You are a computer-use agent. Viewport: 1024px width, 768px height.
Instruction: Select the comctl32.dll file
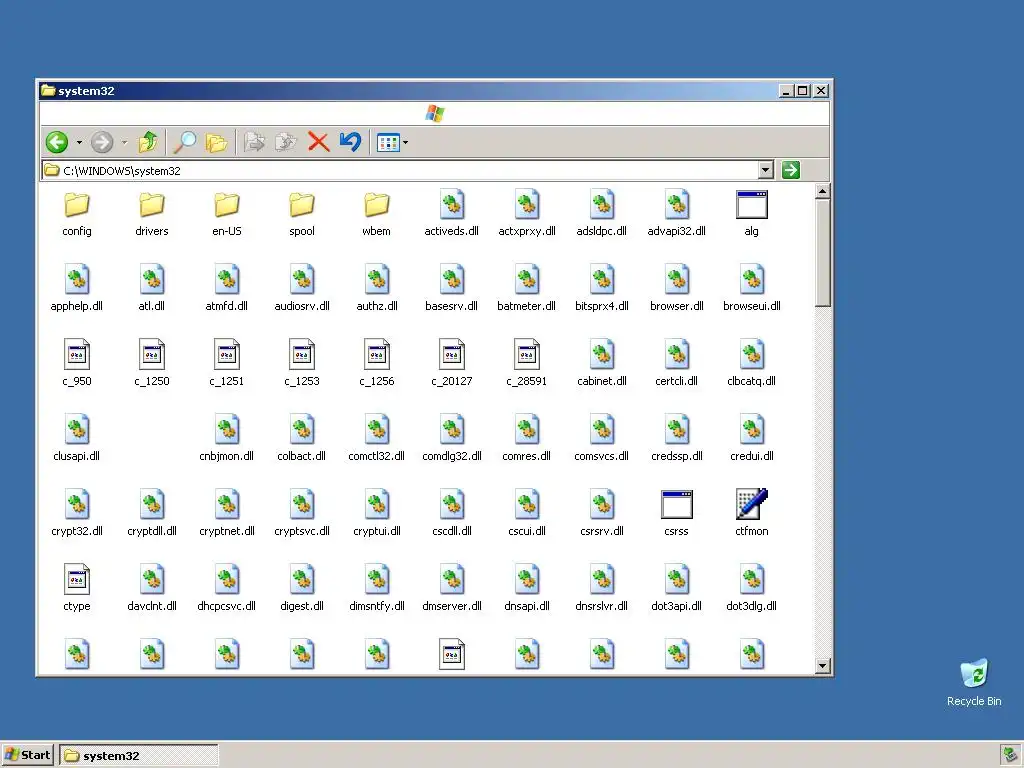377,439
